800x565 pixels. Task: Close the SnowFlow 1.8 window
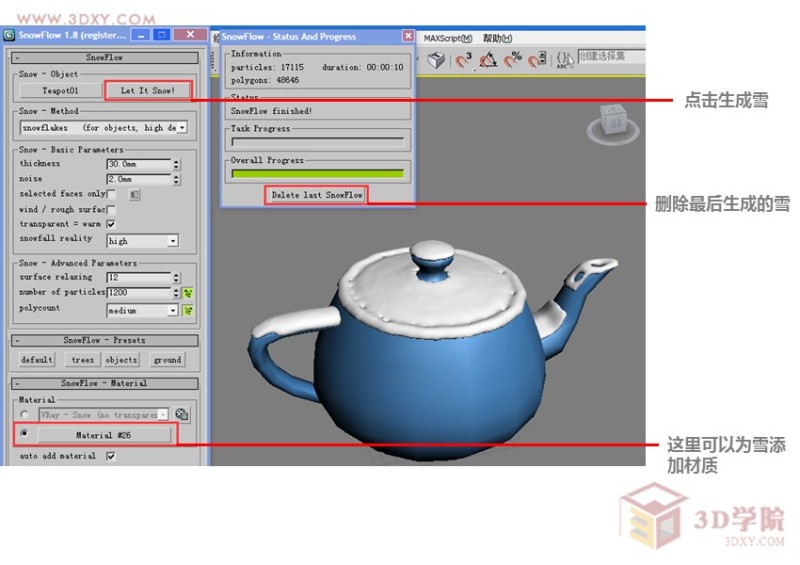coord(190,34)
